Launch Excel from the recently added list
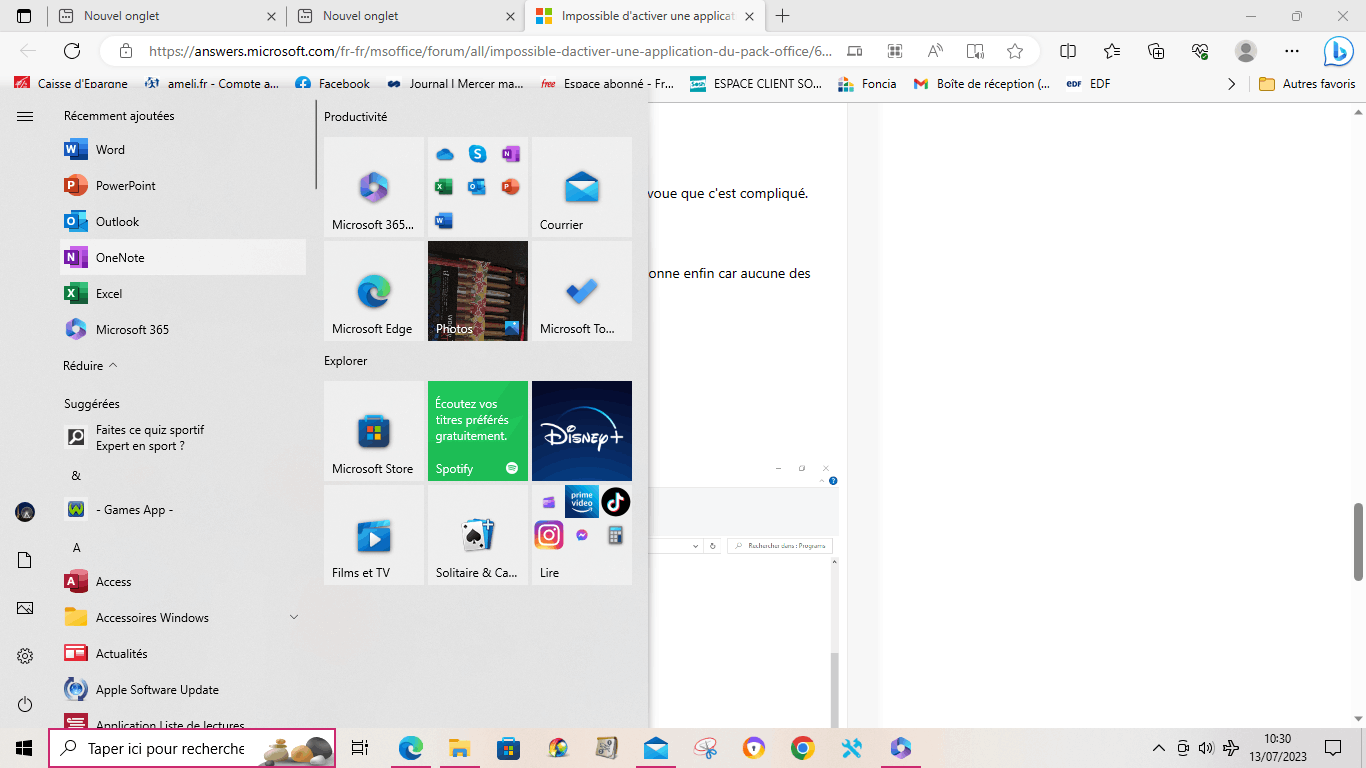 click(x=183, y=294)
